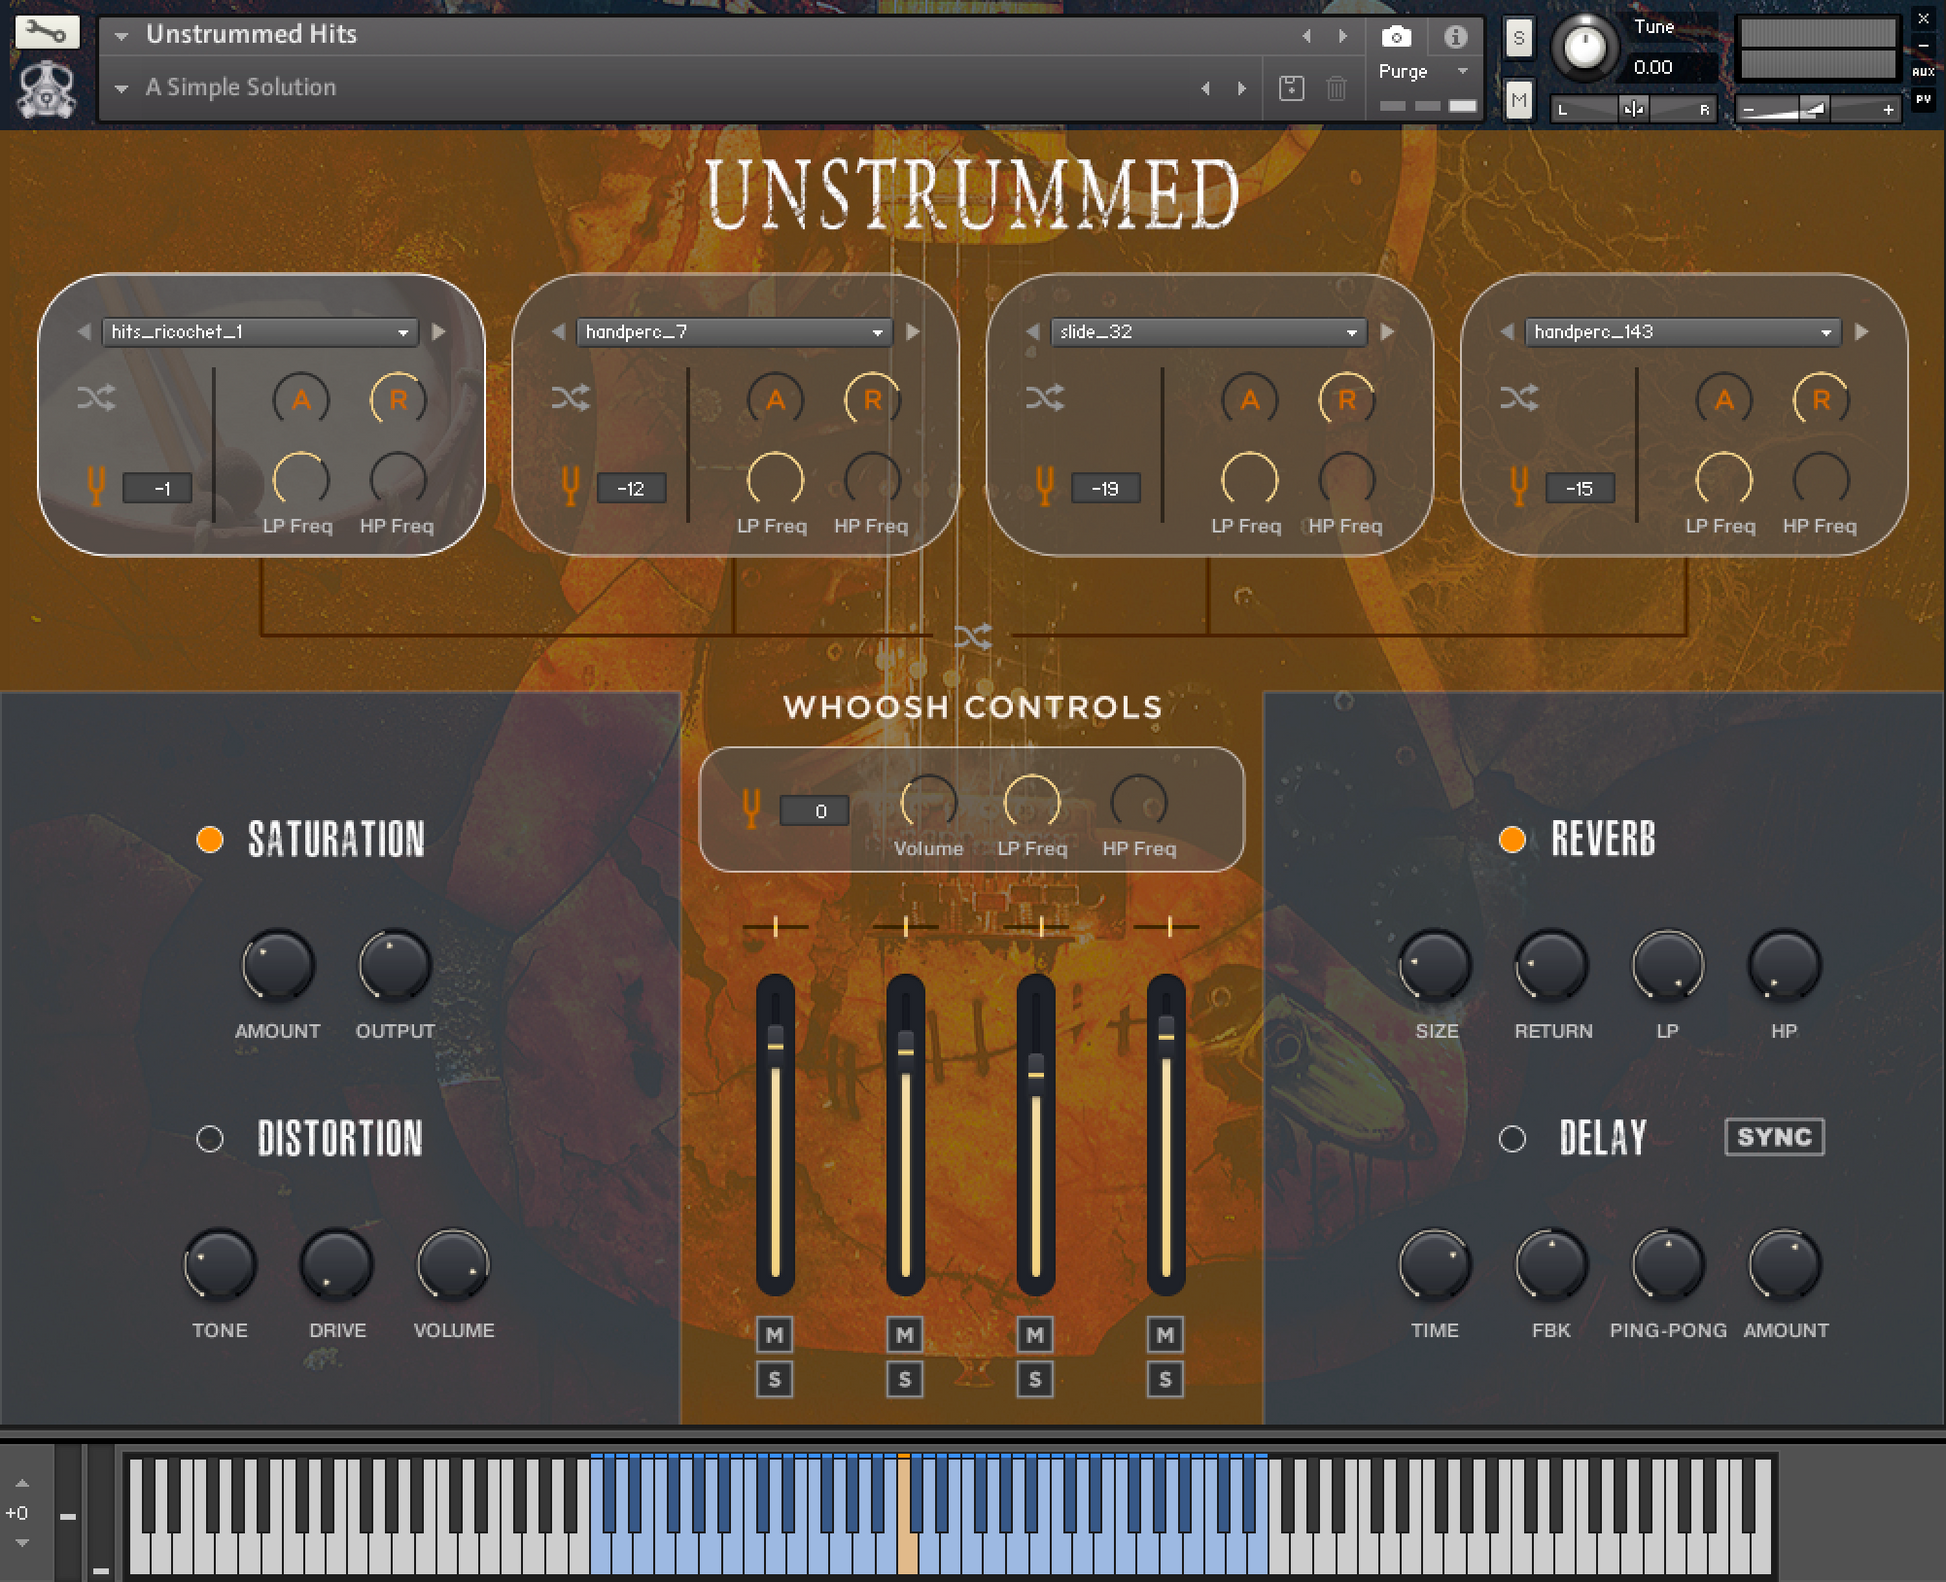Turn on the Delay effect
This screenshot has height=1582, width=1946.
(1512, 1139)
